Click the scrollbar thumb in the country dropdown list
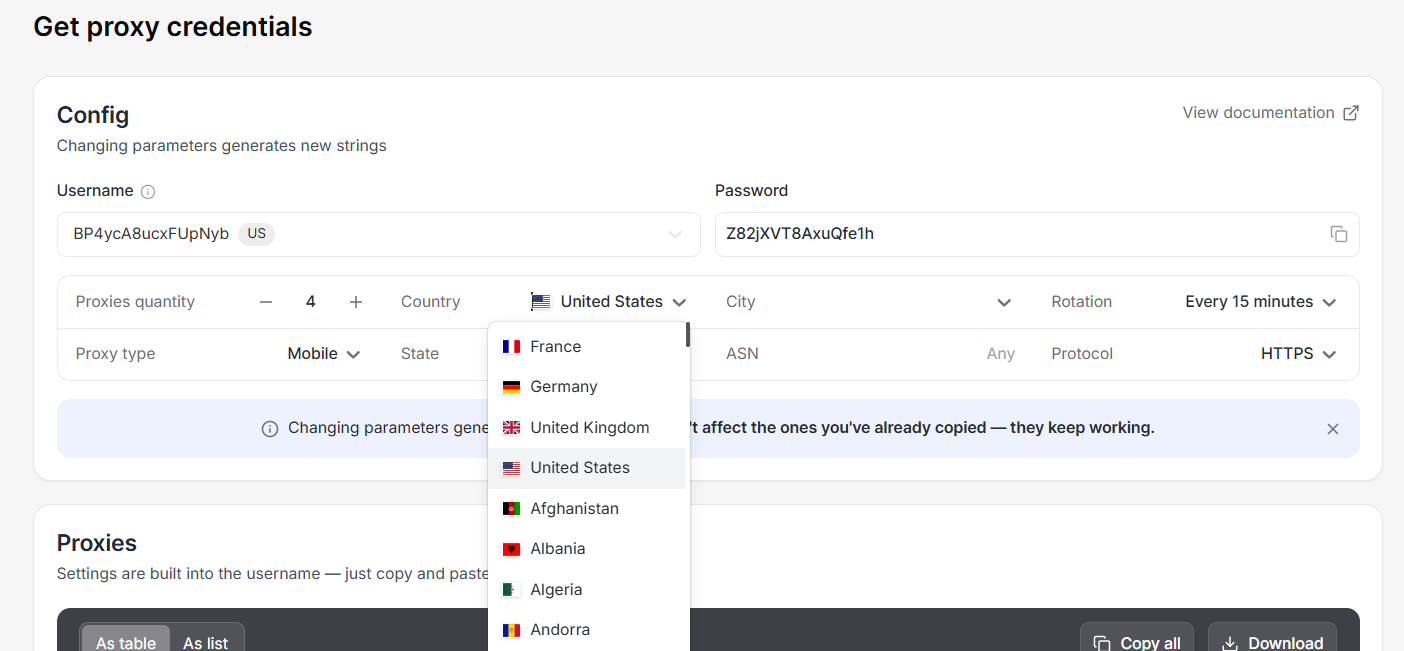1404x651 pixels. (688, 334)
